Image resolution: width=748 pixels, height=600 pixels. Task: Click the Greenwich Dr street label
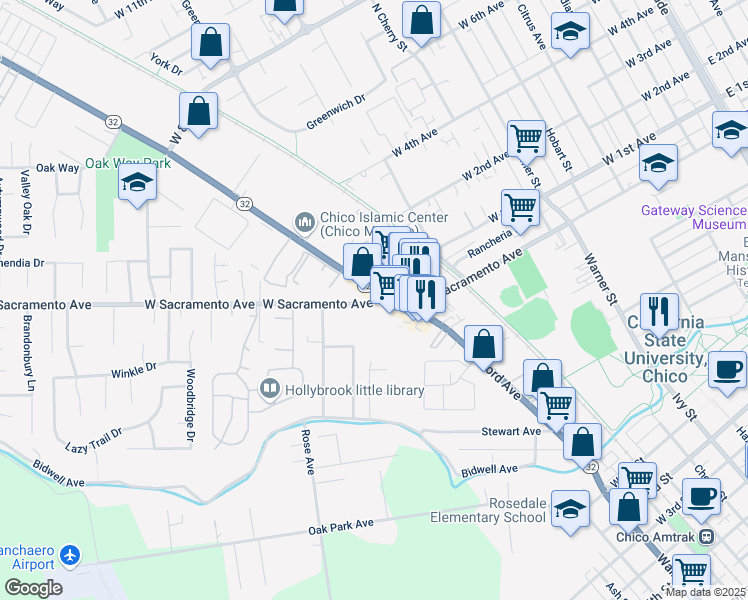(336, 112)
